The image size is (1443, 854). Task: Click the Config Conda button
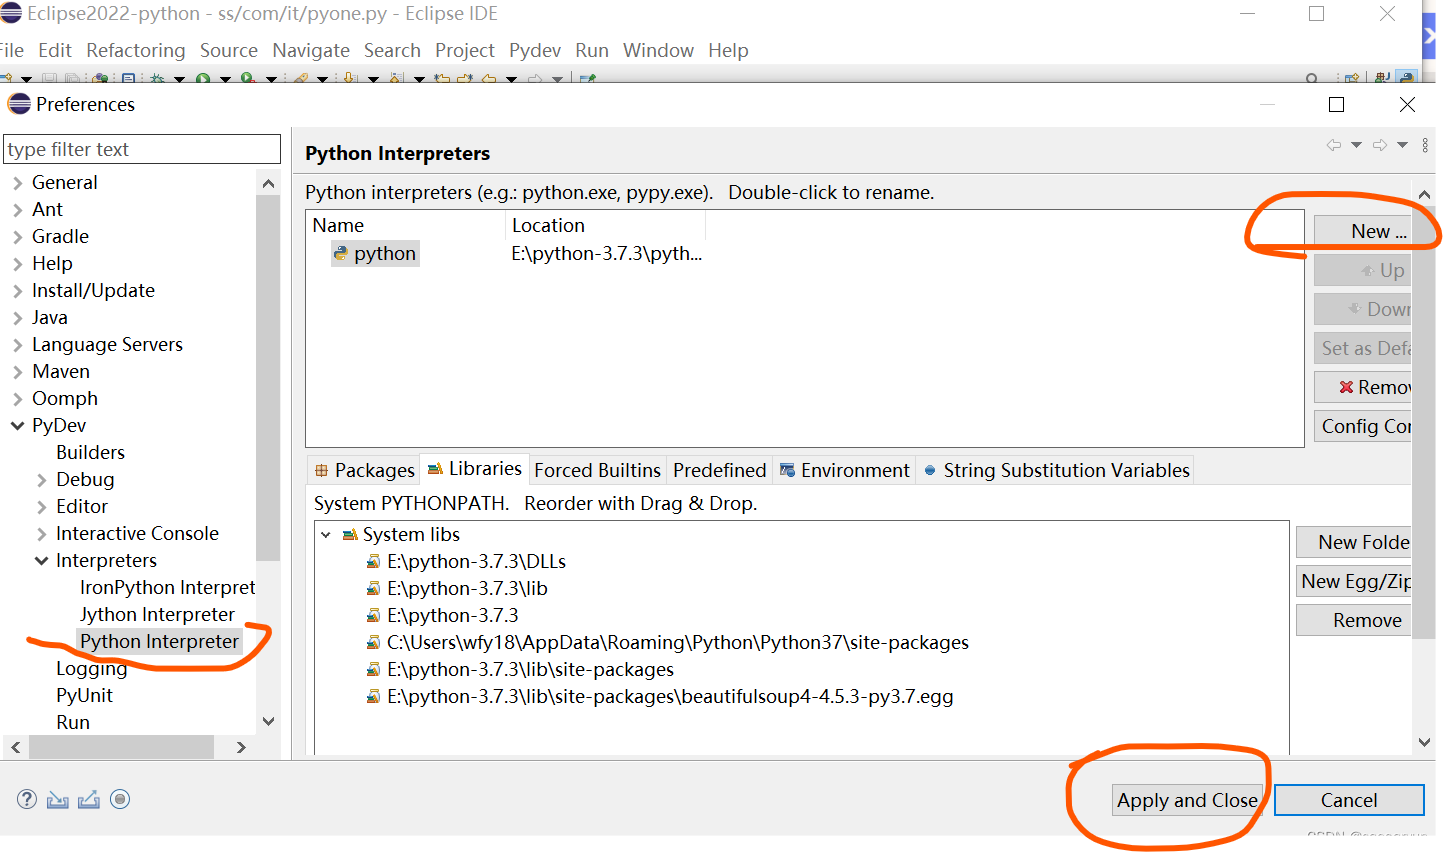tap(1362, 426)
